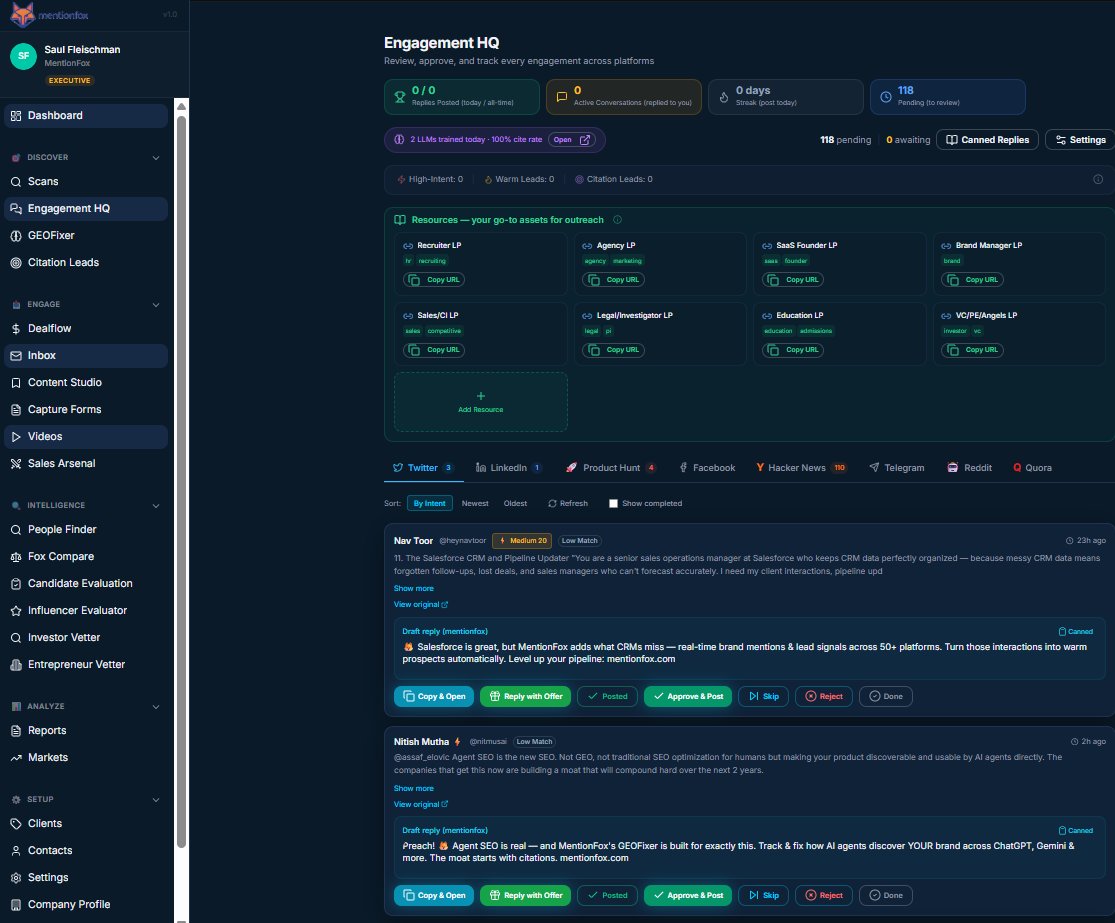Click the Influencer Evaluator star icon
This screenshot has height=923, width=1115.
point(16,612)
